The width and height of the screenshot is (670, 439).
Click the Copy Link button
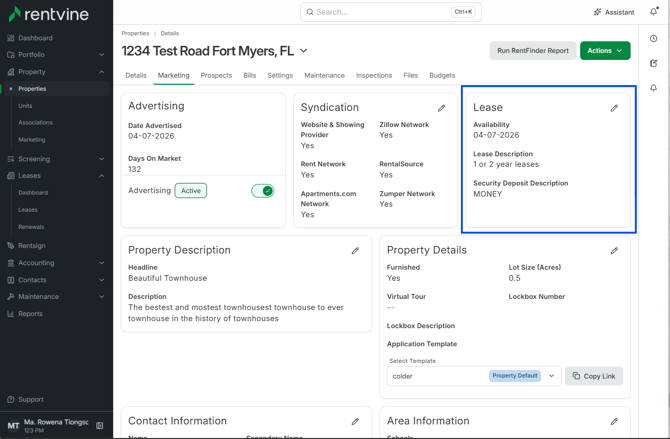(594, 376)
